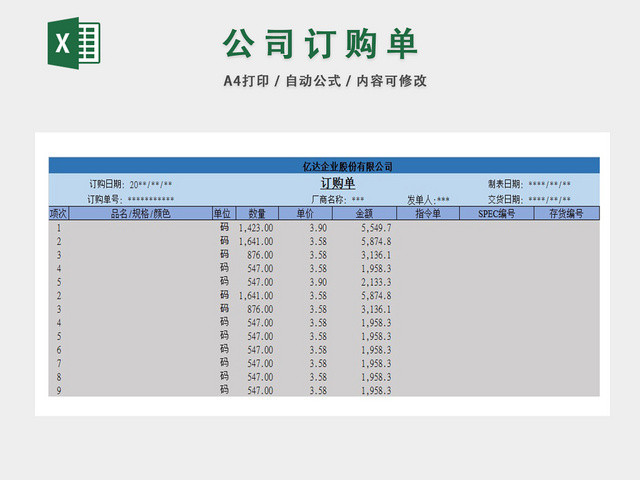Select the 单位 column header
This screenshot has height=480, width=640.
click(x=224, y=213)
